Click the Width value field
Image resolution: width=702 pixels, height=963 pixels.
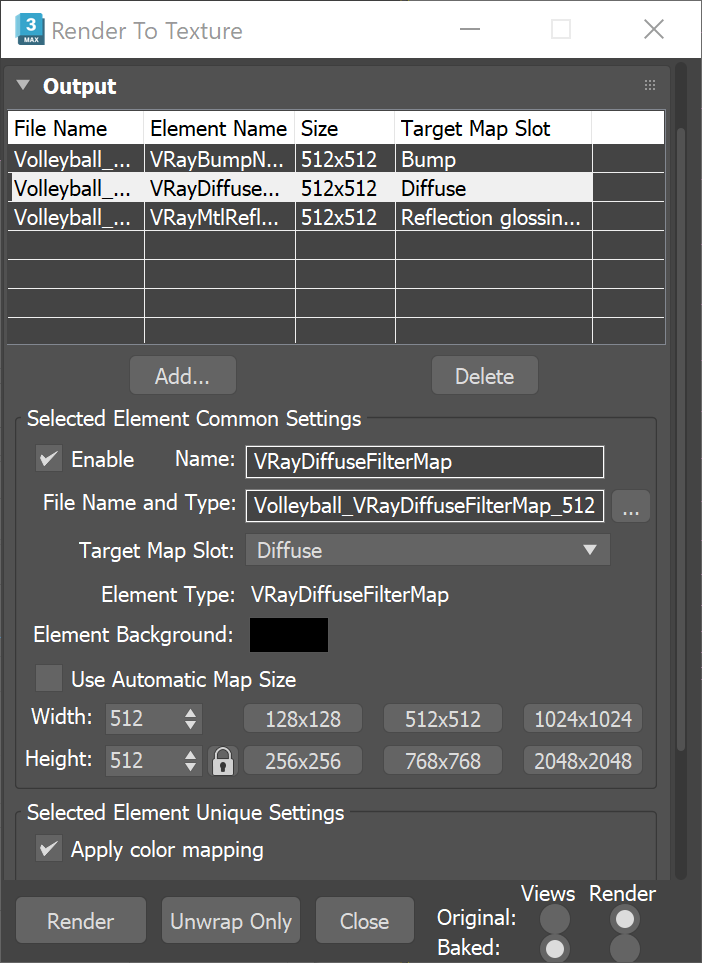tap(144, 719)
